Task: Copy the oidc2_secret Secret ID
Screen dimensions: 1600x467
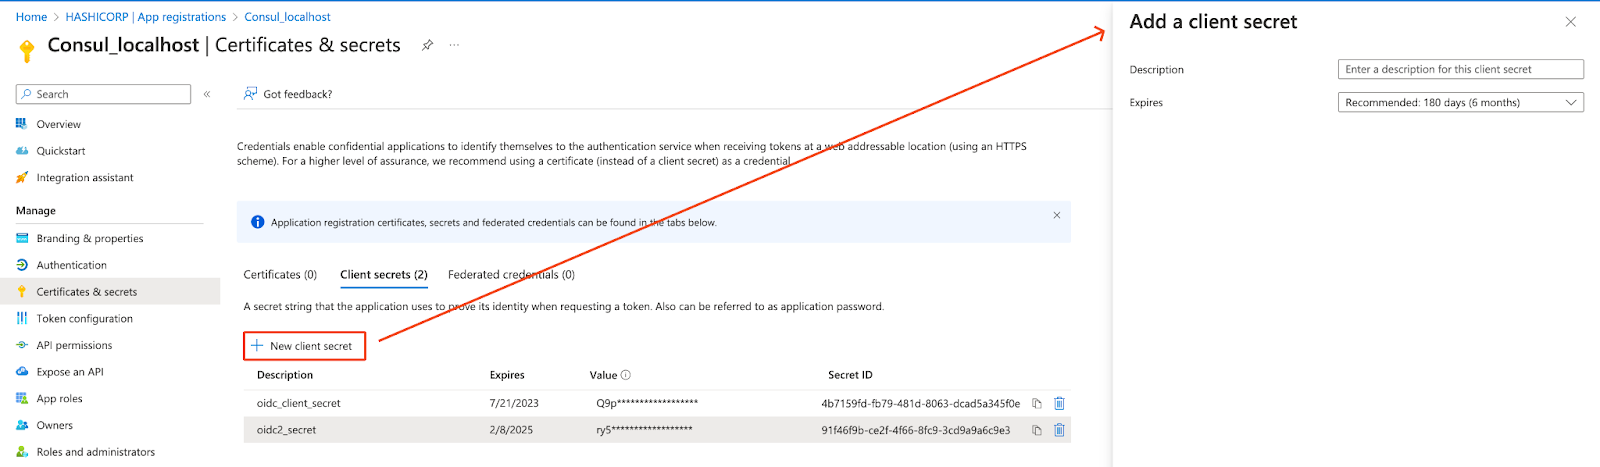Action: coord(1037,430)
